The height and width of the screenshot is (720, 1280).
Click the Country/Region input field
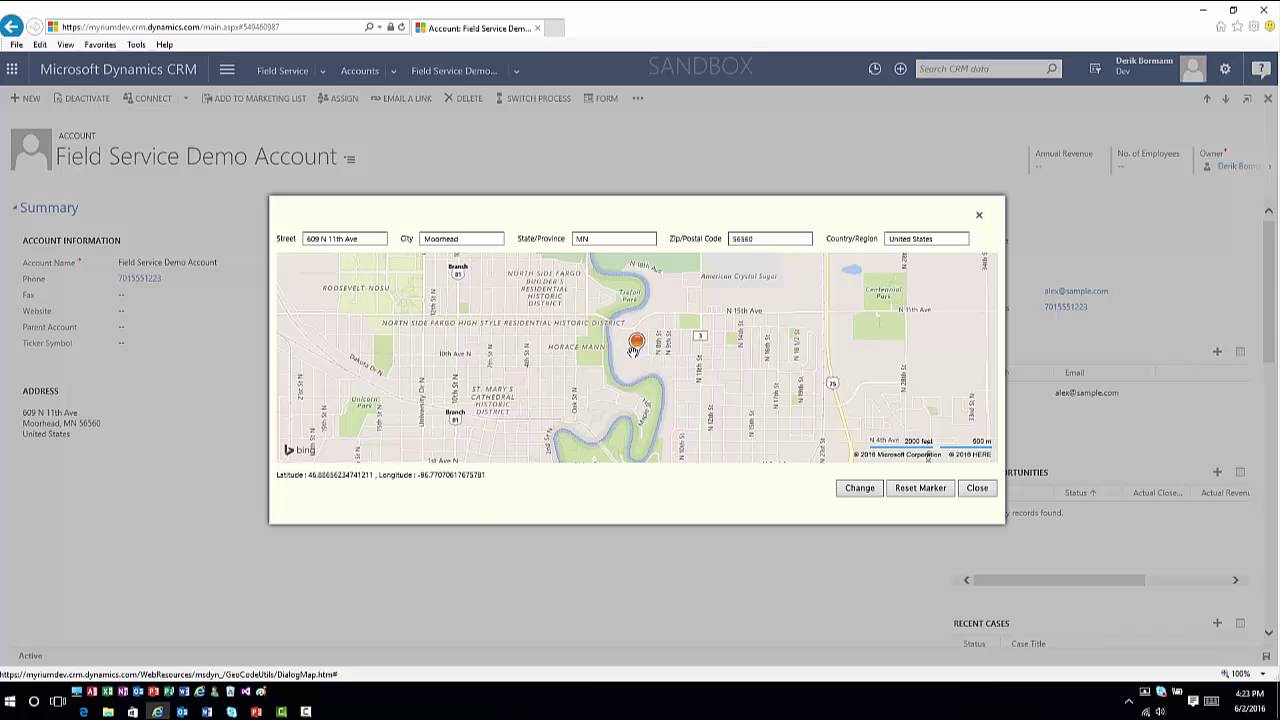(926, 239)
